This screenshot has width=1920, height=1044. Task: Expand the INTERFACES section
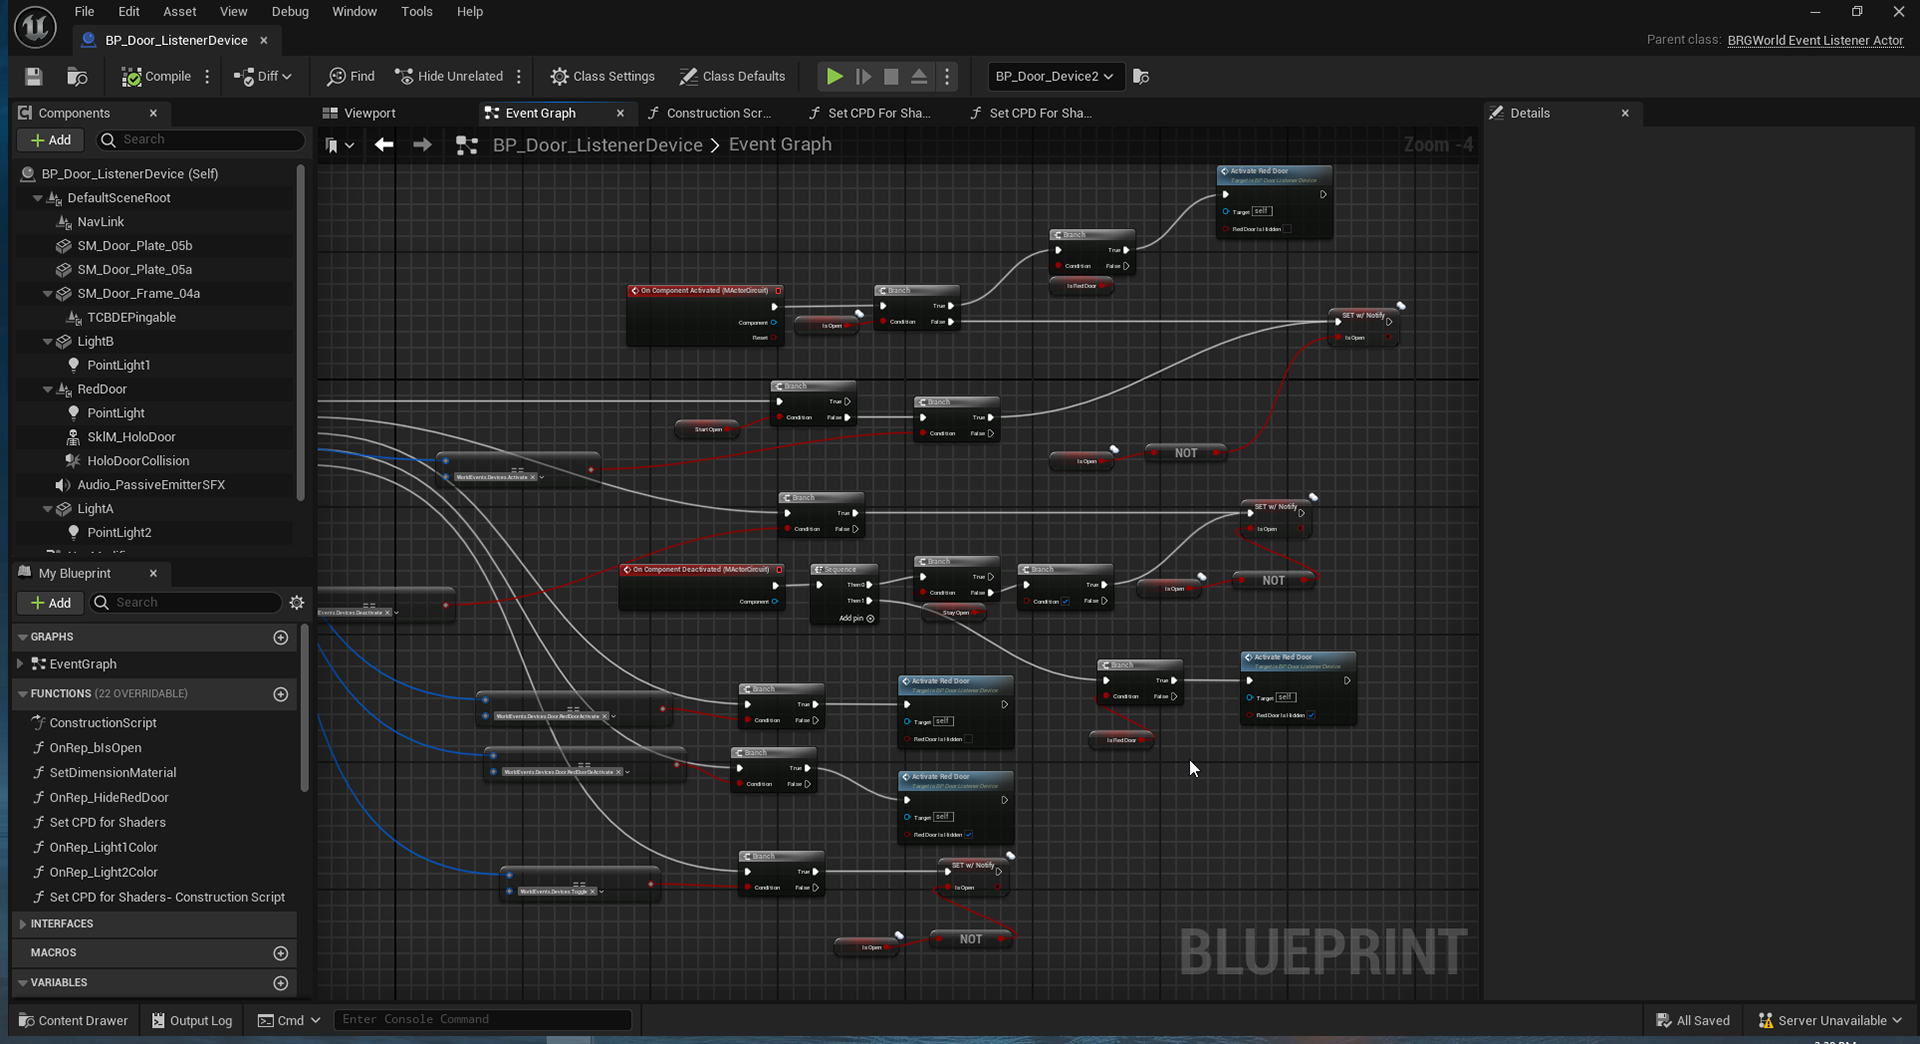pyautogui.click(x=23, y=924)
